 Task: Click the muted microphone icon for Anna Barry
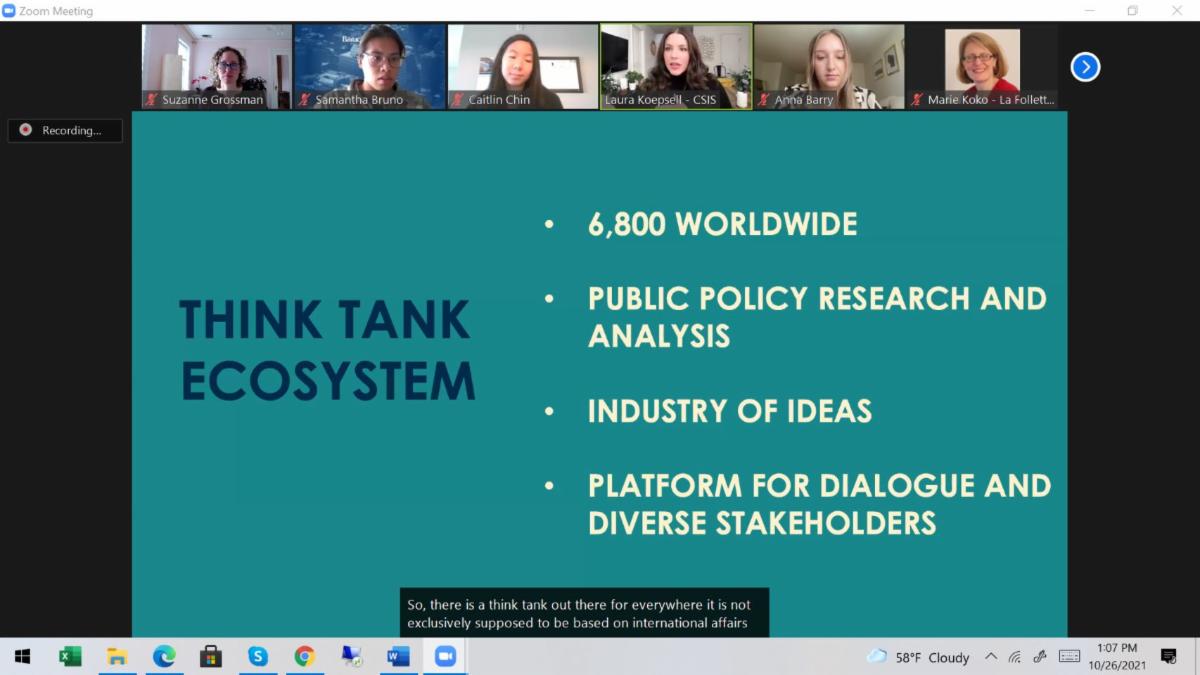764,100
